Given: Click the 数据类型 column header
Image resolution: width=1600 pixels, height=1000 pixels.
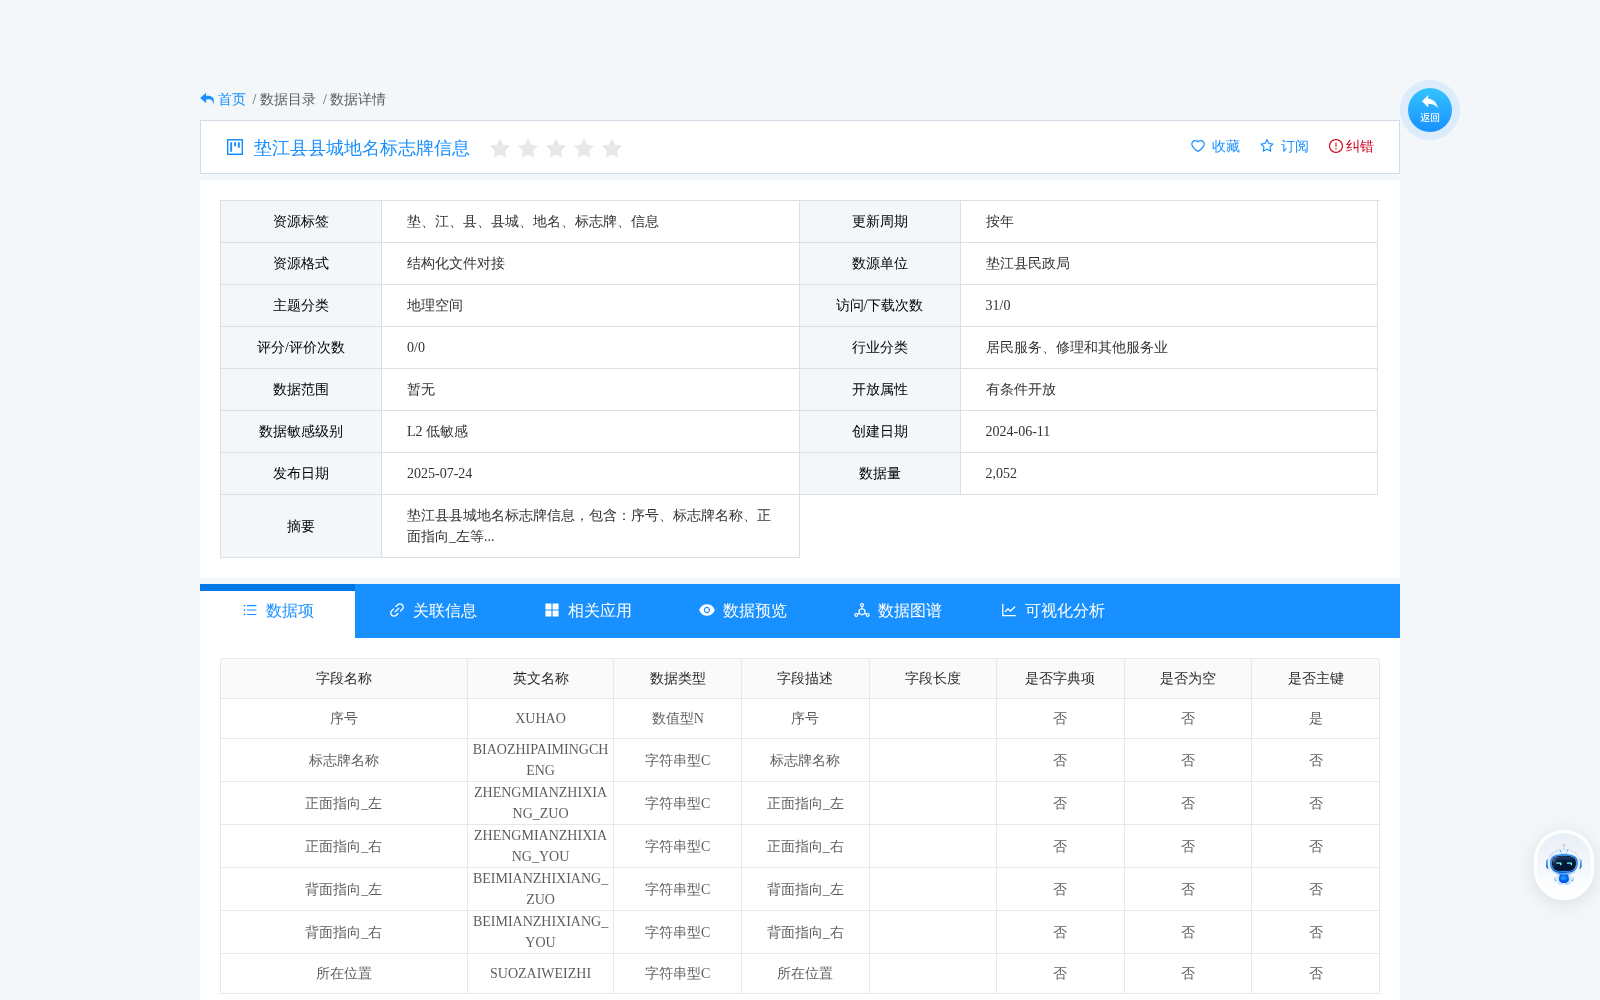Looking at the screenshot, I should [678, 678].
